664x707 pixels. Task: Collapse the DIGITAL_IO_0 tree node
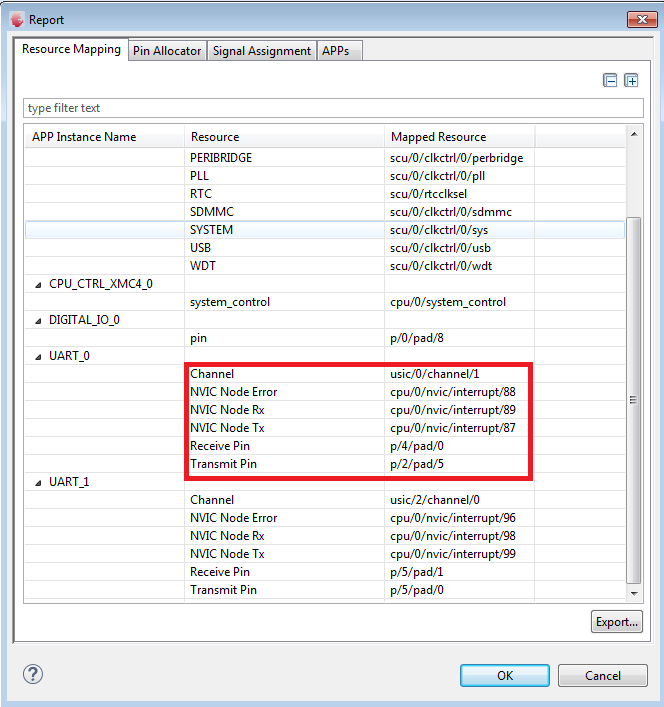(38, 321)
